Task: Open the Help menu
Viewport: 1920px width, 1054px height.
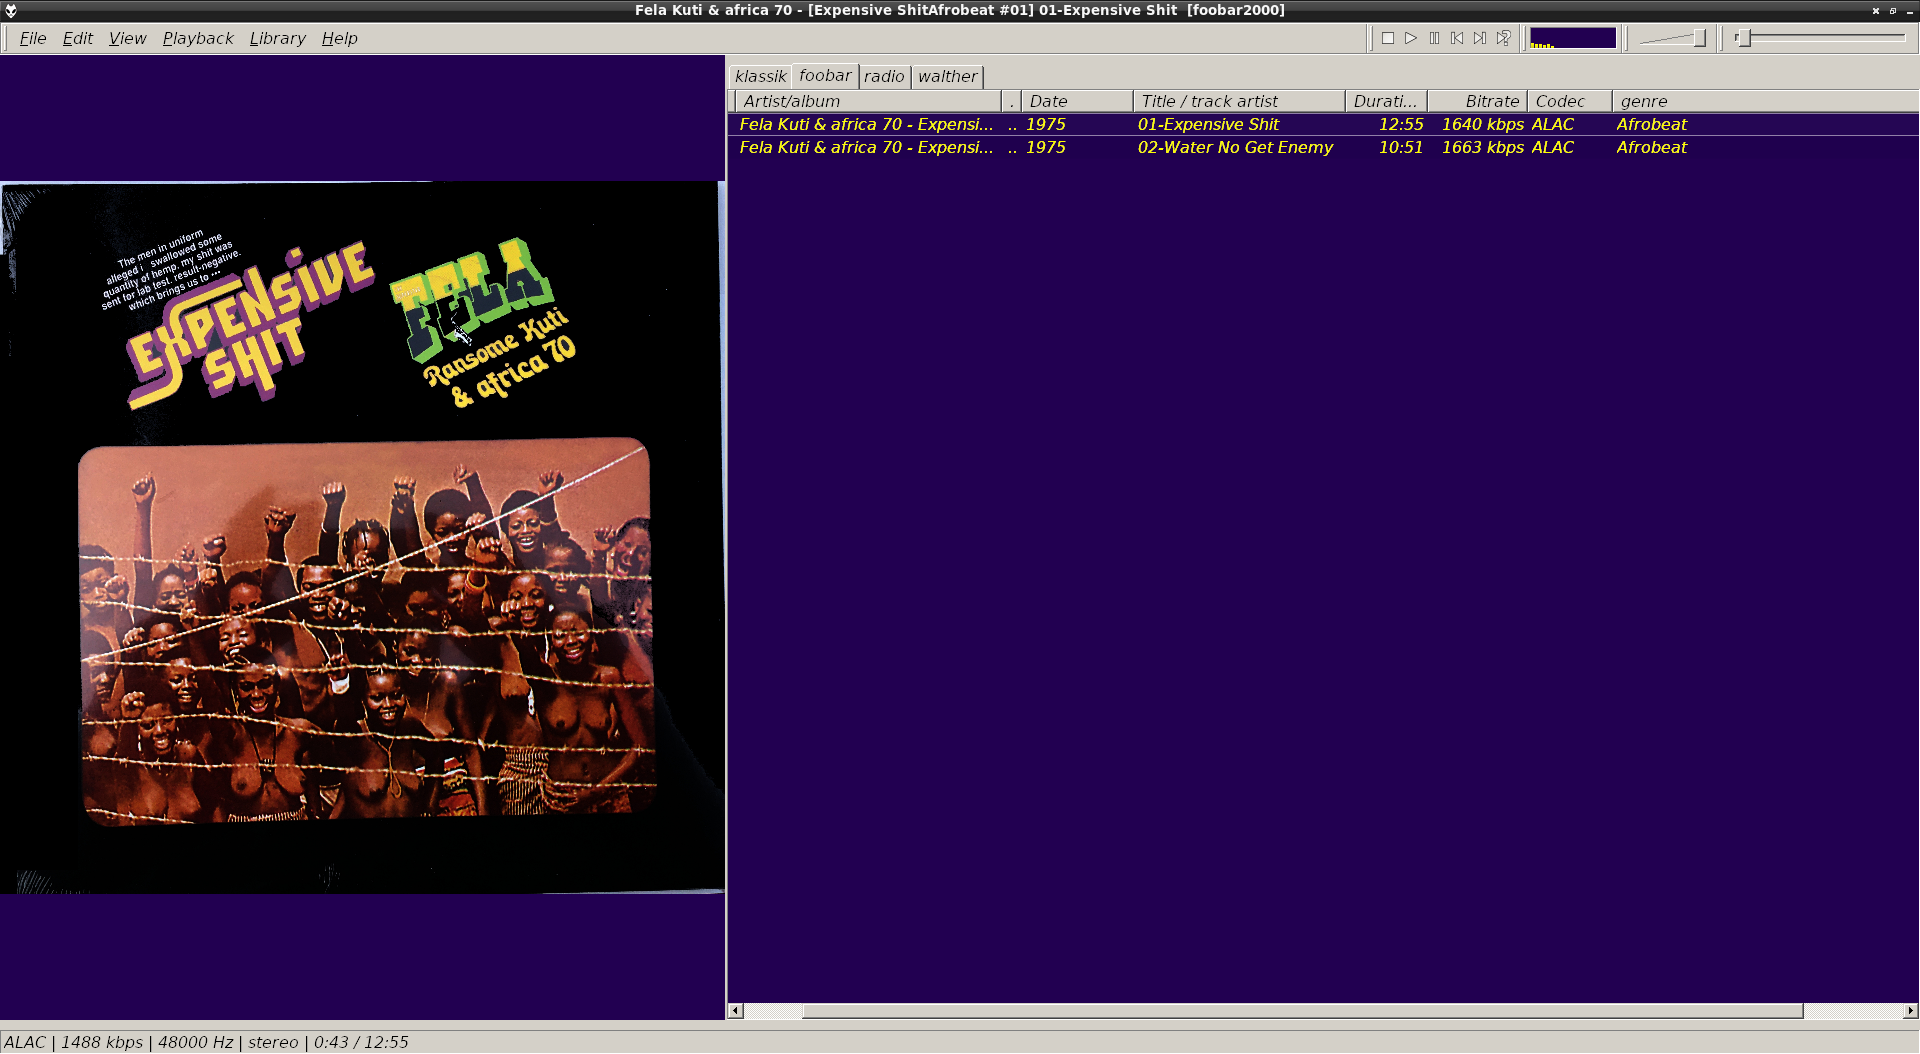Action: click(x=340, y=38)
